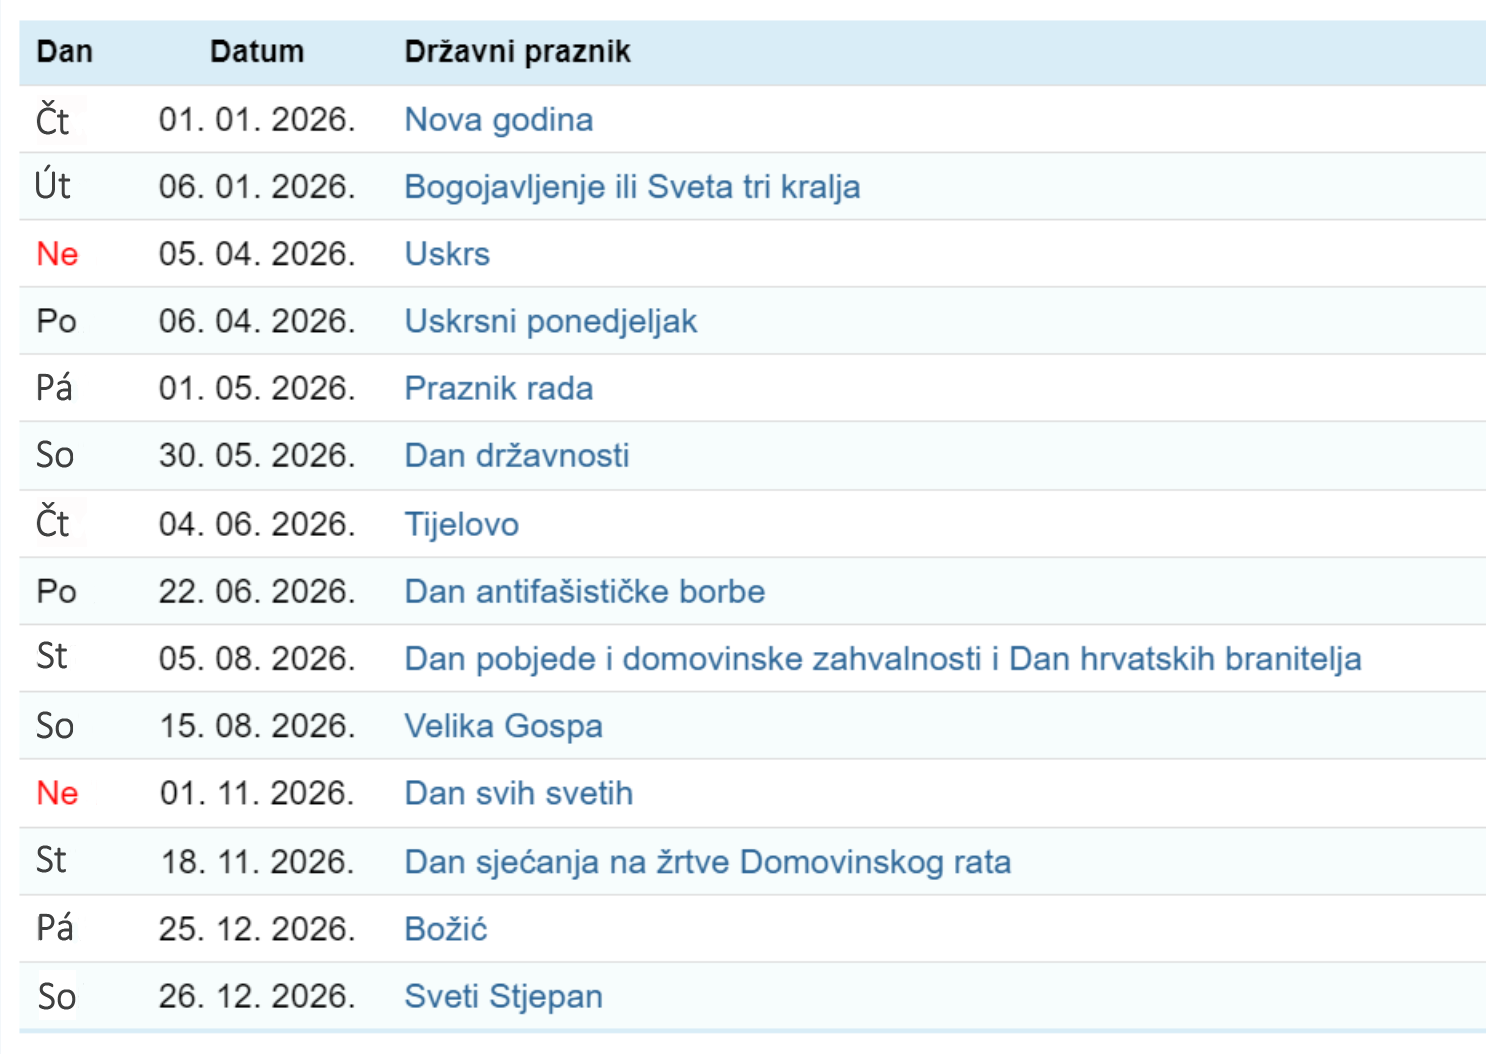Select Dan antifašističke borbe link
The height and width of the screenshot is (1054, 1486).
coord(584,591)
